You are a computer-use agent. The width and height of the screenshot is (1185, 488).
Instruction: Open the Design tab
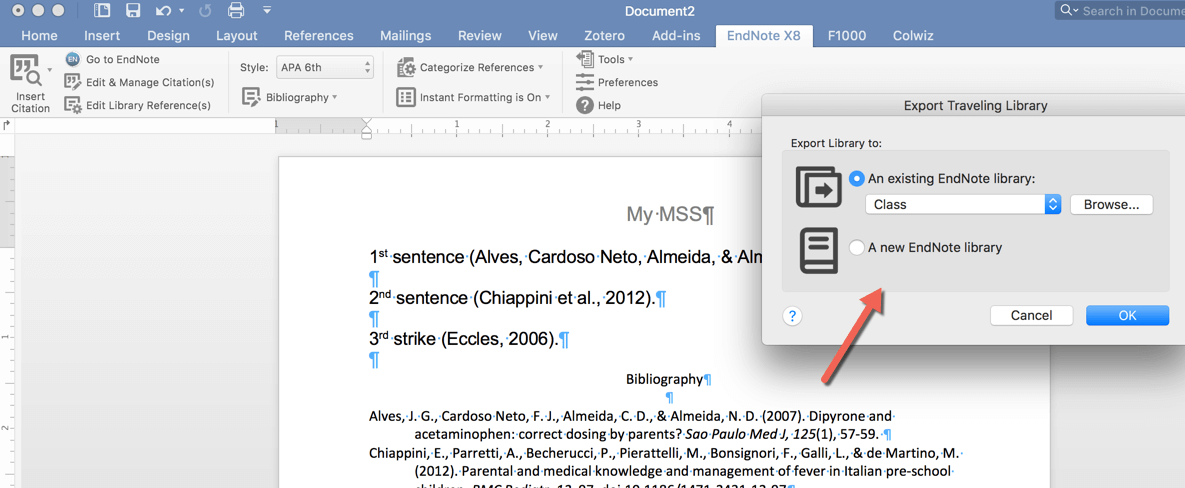pos(169,36)
